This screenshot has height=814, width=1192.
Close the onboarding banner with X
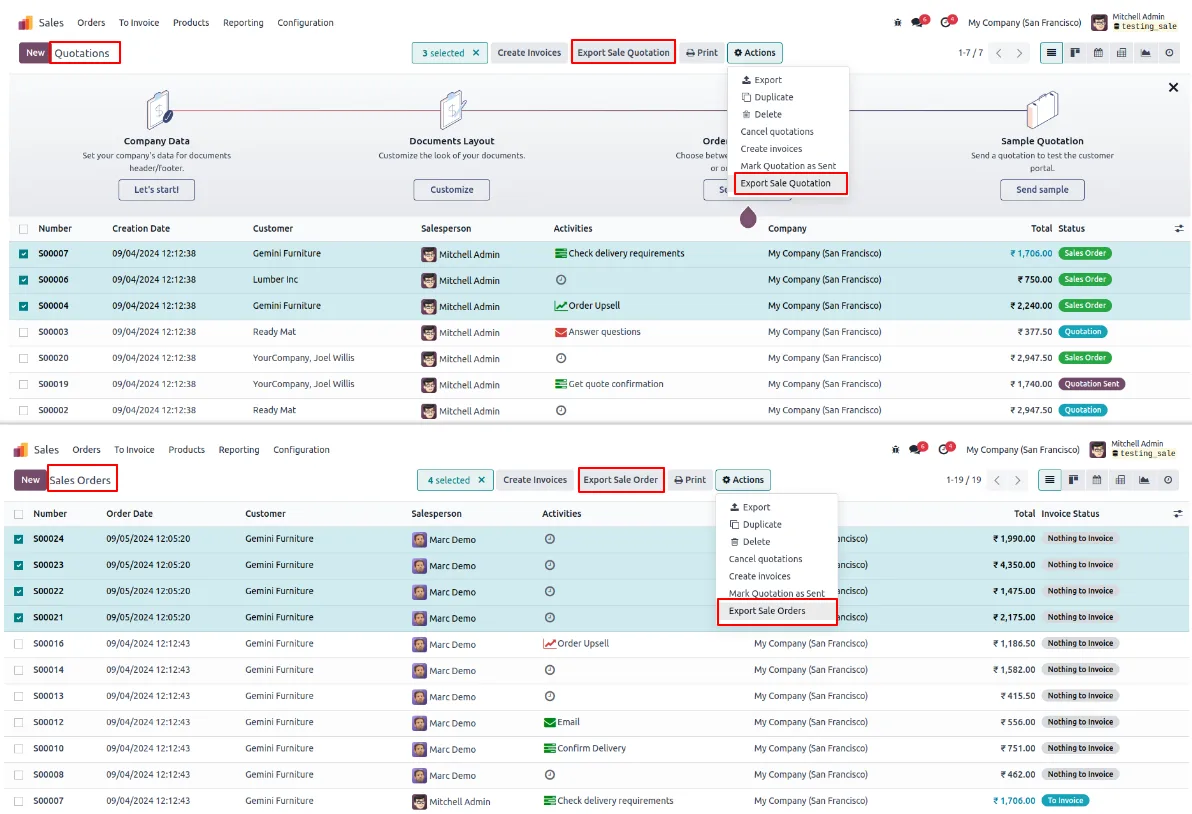(x=1173, y=87)
